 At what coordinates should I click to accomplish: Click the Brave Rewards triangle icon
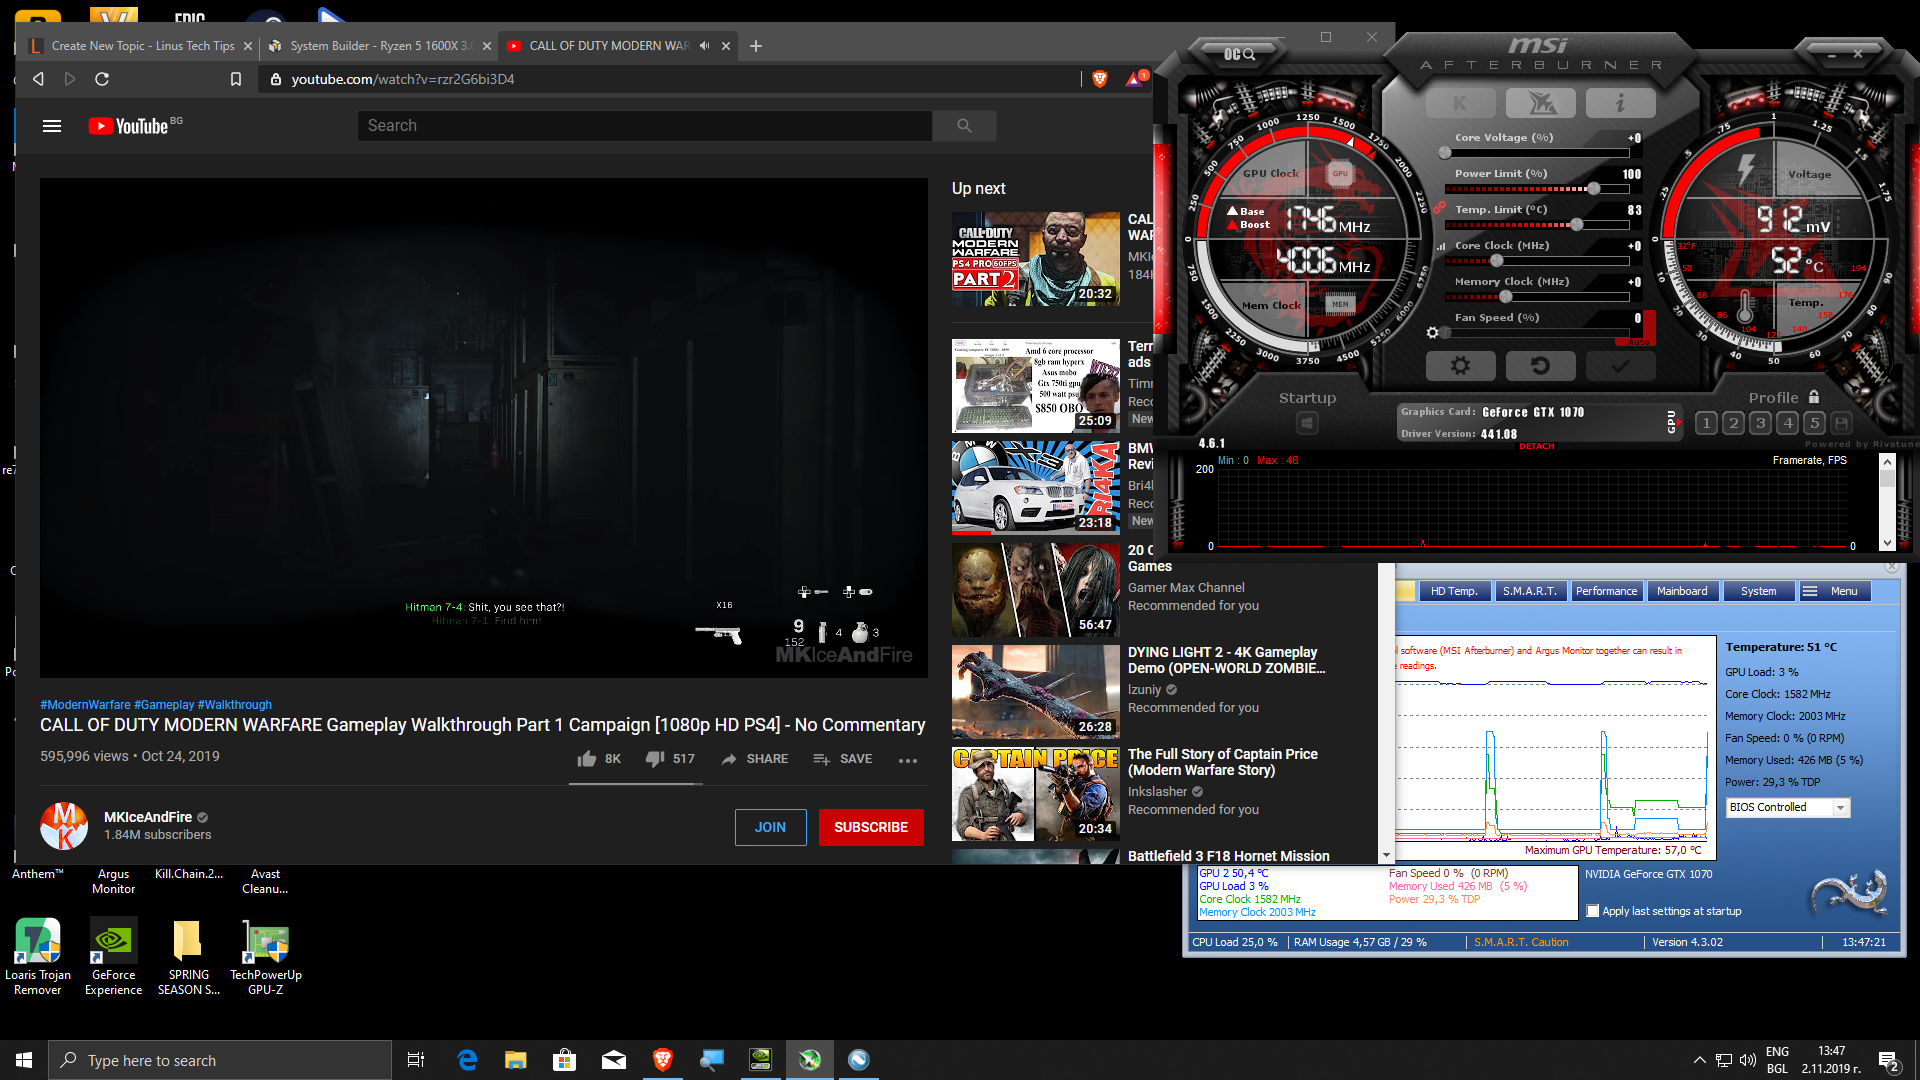(1135, 79)
